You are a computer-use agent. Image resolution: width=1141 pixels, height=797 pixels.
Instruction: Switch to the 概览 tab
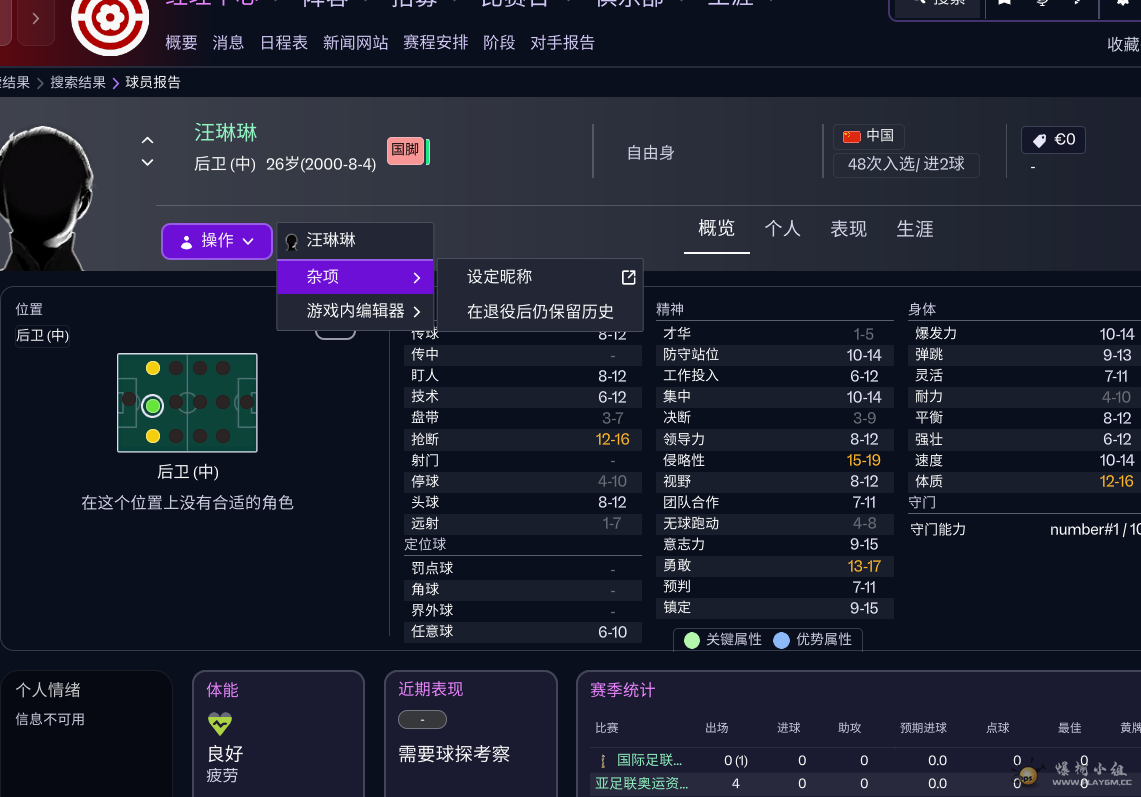click(x=717, y=229)
